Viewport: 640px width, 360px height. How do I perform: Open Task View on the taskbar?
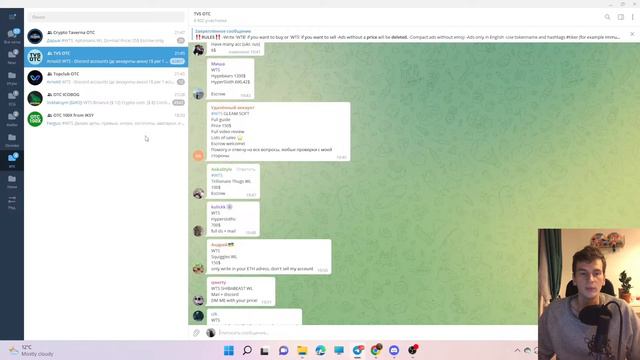[264, 351]
